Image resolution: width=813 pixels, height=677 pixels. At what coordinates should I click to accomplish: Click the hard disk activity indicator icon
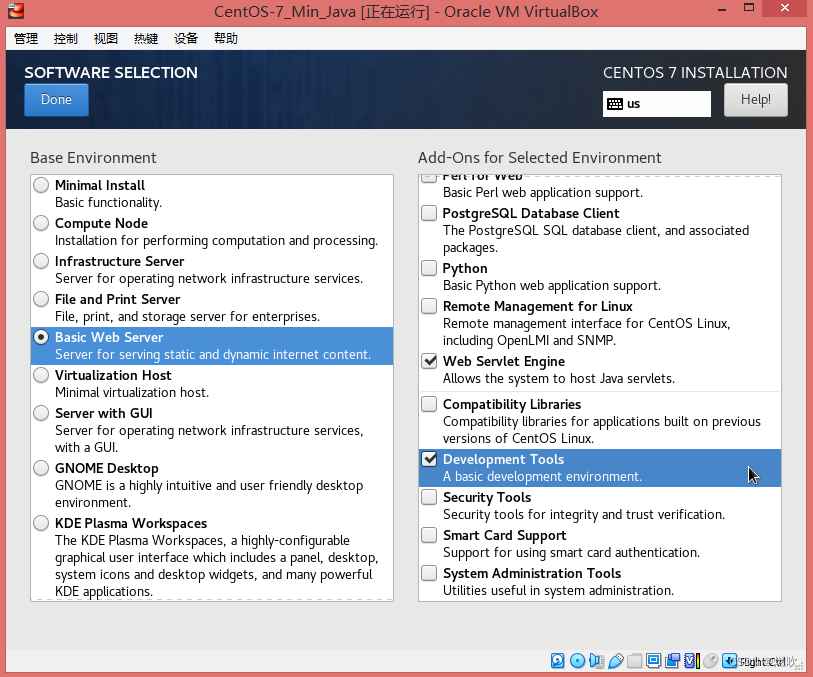click(557, 660)
